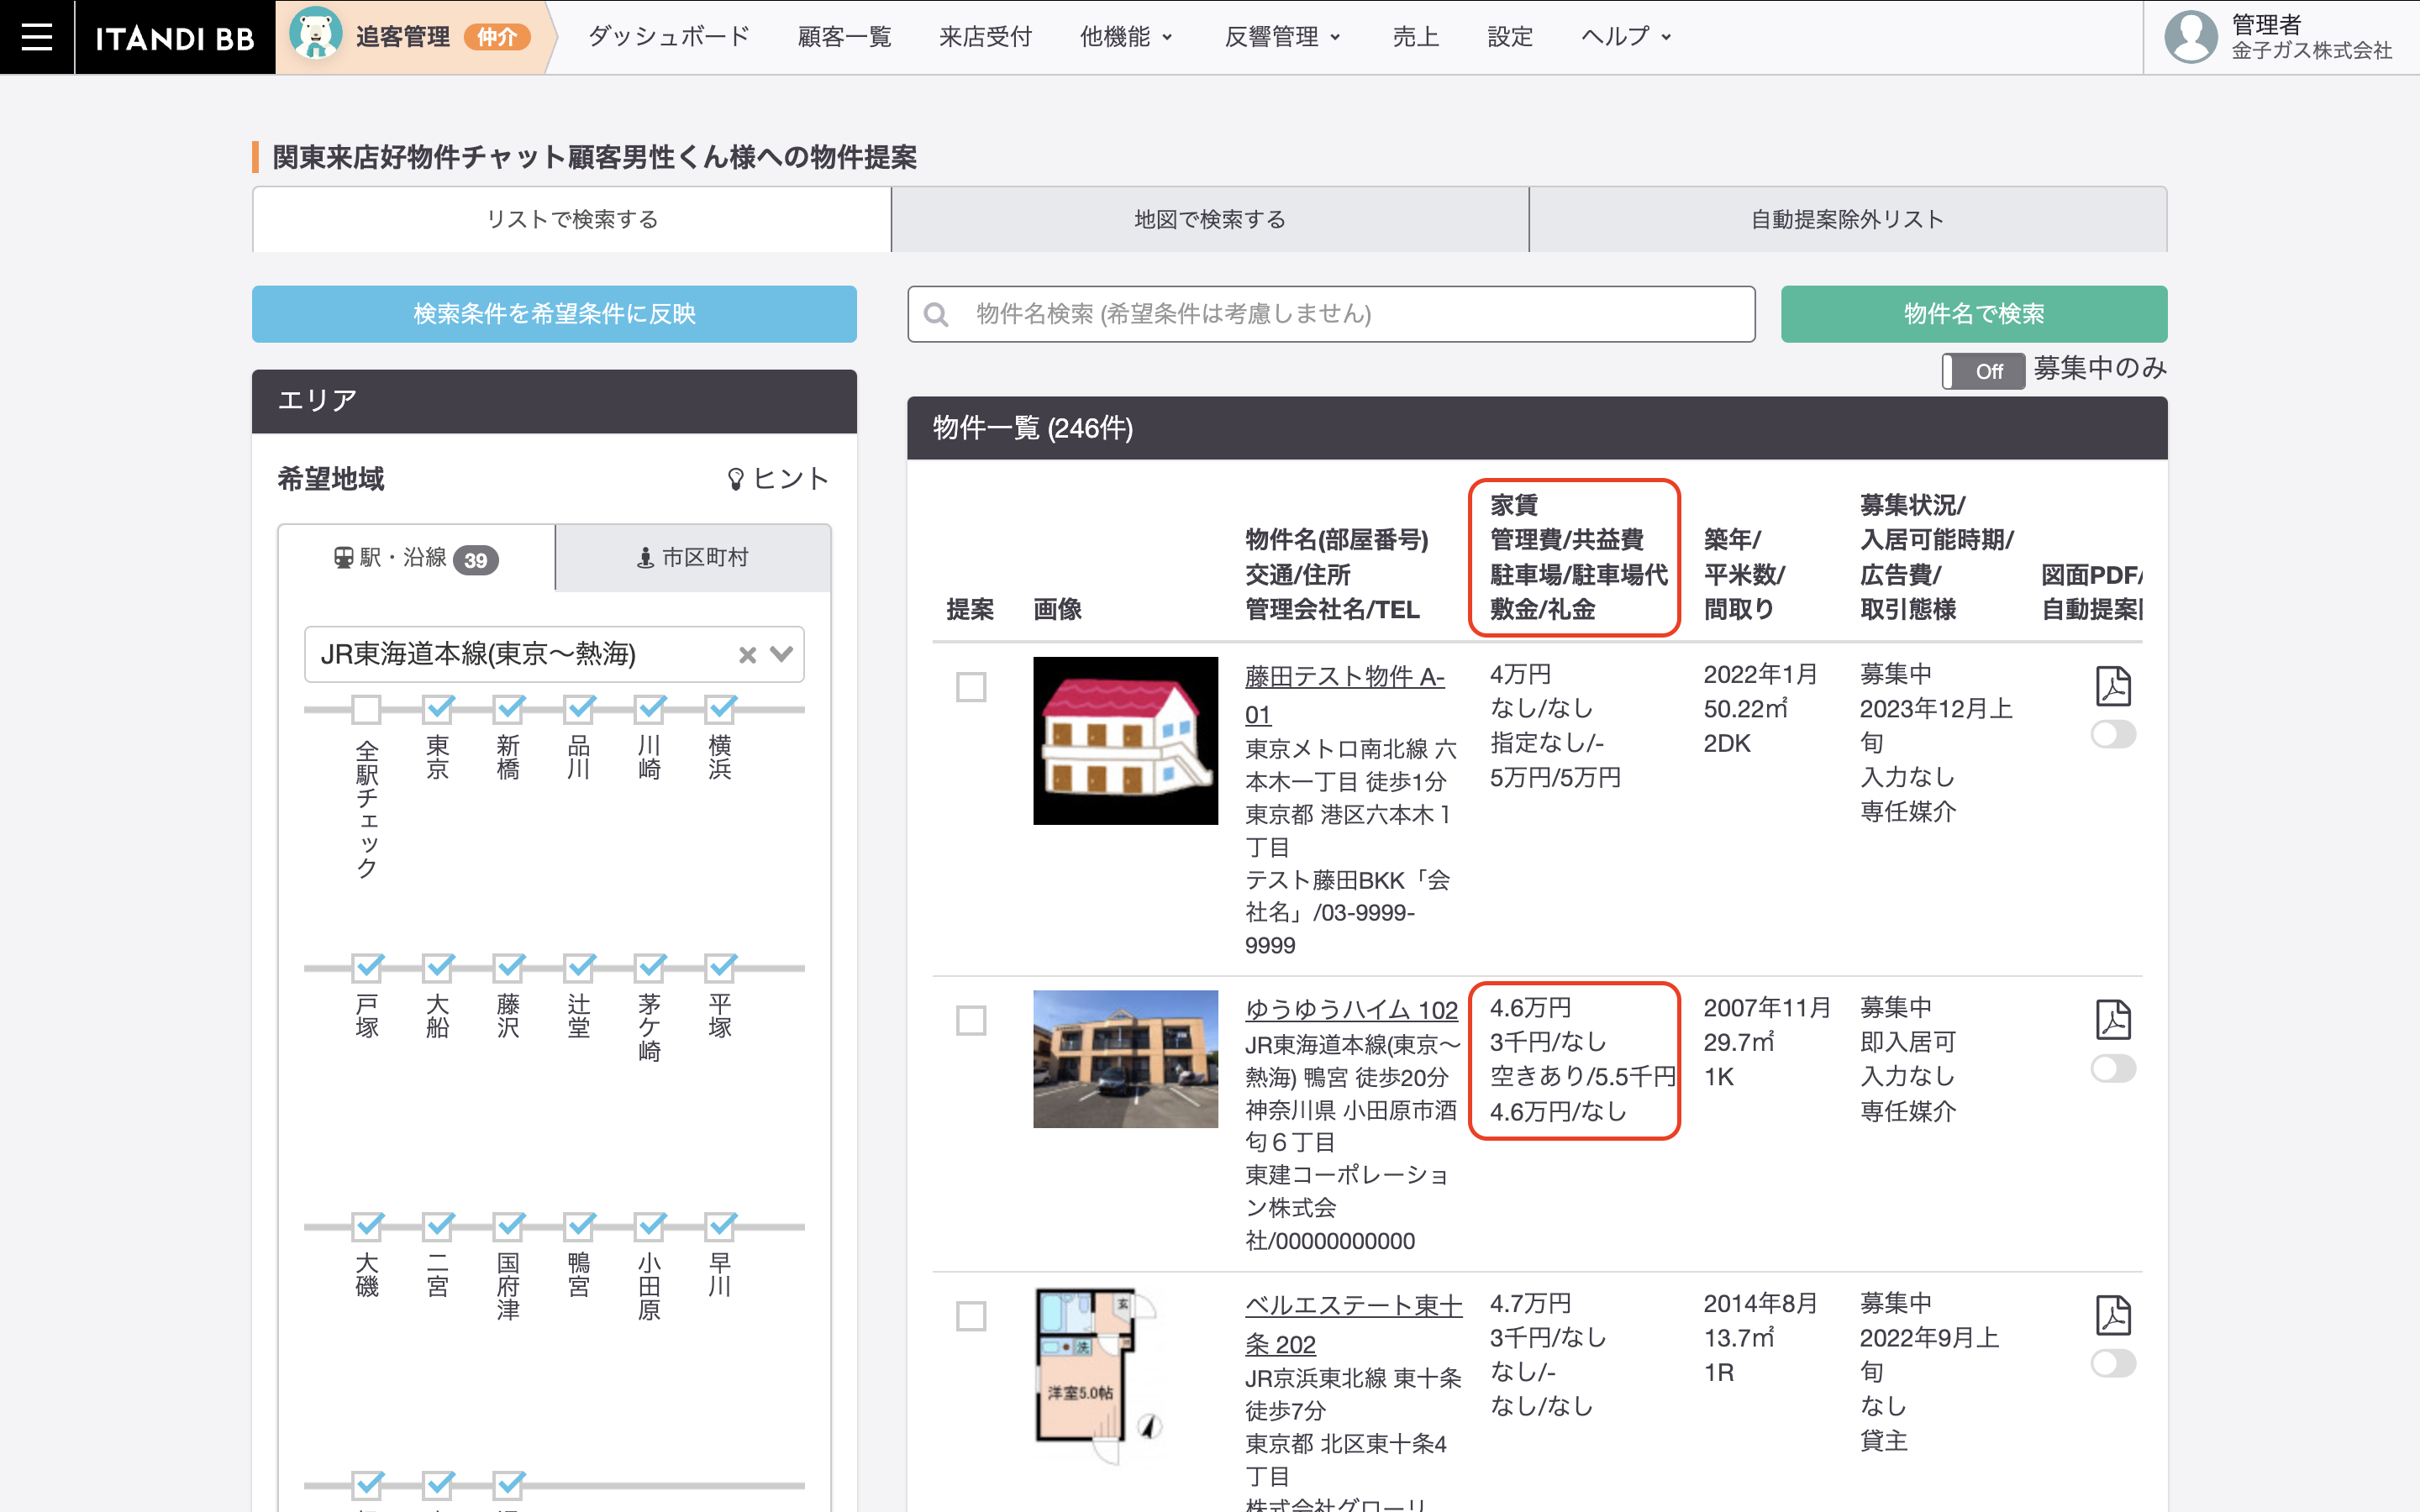This screenshot has height=1512, width=2420.
Task: Click 物件名で検索 button
Action: pos(1974,314)
